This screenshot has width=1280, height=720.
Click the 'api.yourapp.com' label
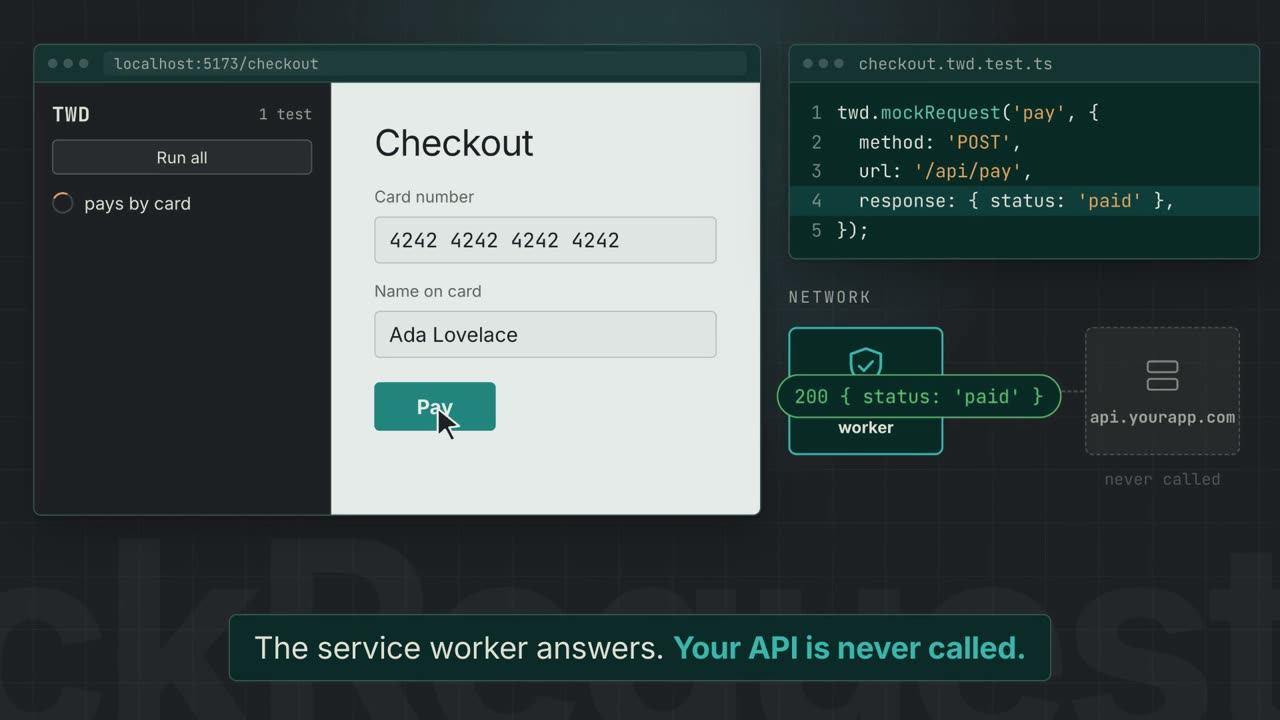[x=1163, y=417]
